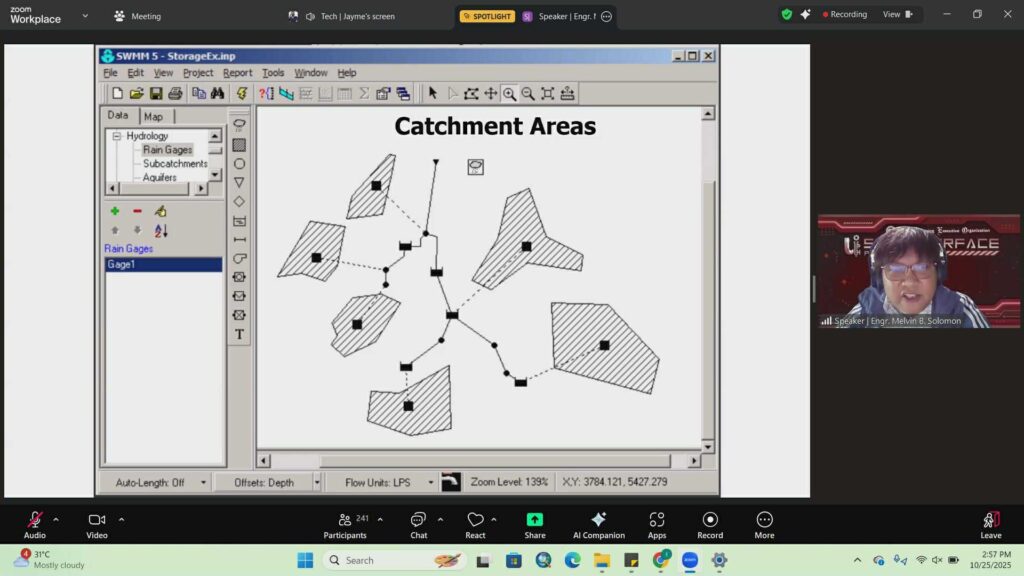Click the Save project floppy disk icon
The height and width of the screenshot is (576, 1024).
pos(156,93)
